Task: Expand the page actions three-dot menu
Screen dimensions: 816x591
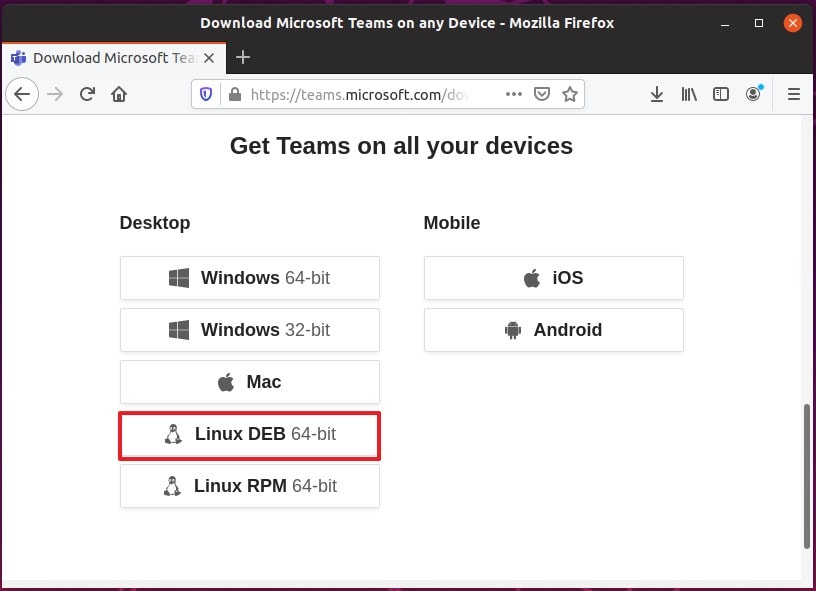Action: pyautogui.click(x=514, y=94)
